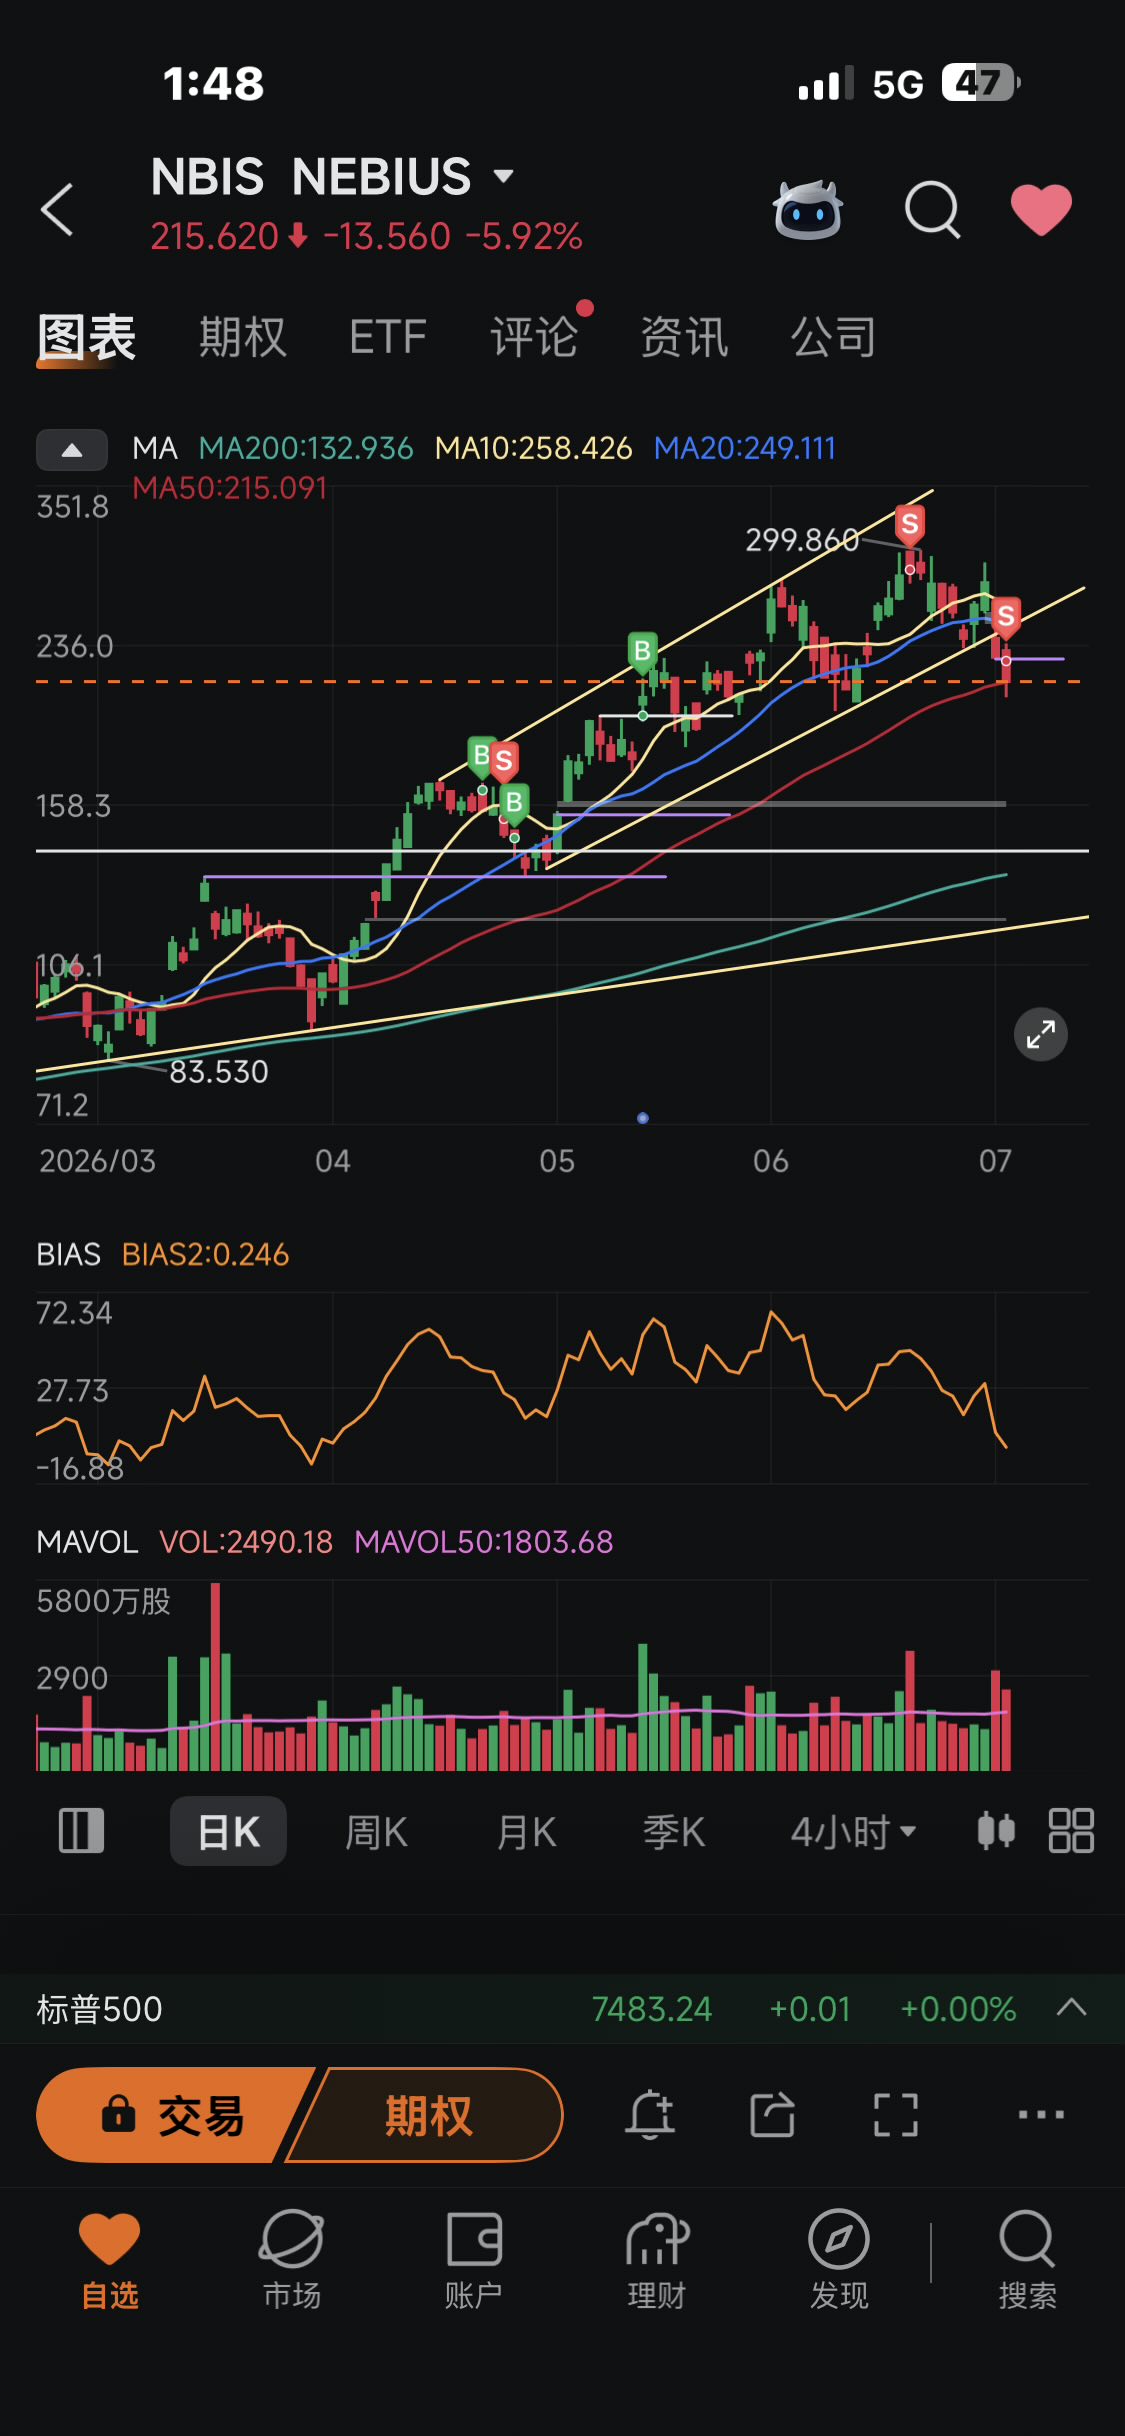Toggle the side panel column icon
The image size is (1125, 2436).
coord(81,1831)
